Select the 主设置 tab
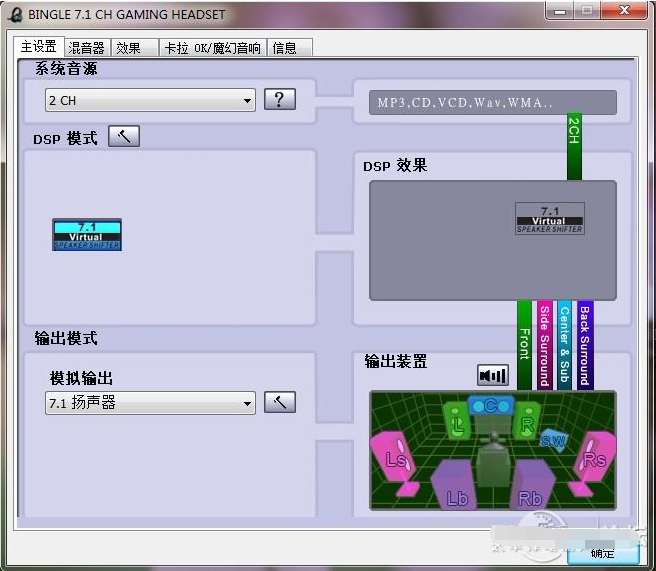This screenshot has width=656, height=571. click(x=39, y=46)
